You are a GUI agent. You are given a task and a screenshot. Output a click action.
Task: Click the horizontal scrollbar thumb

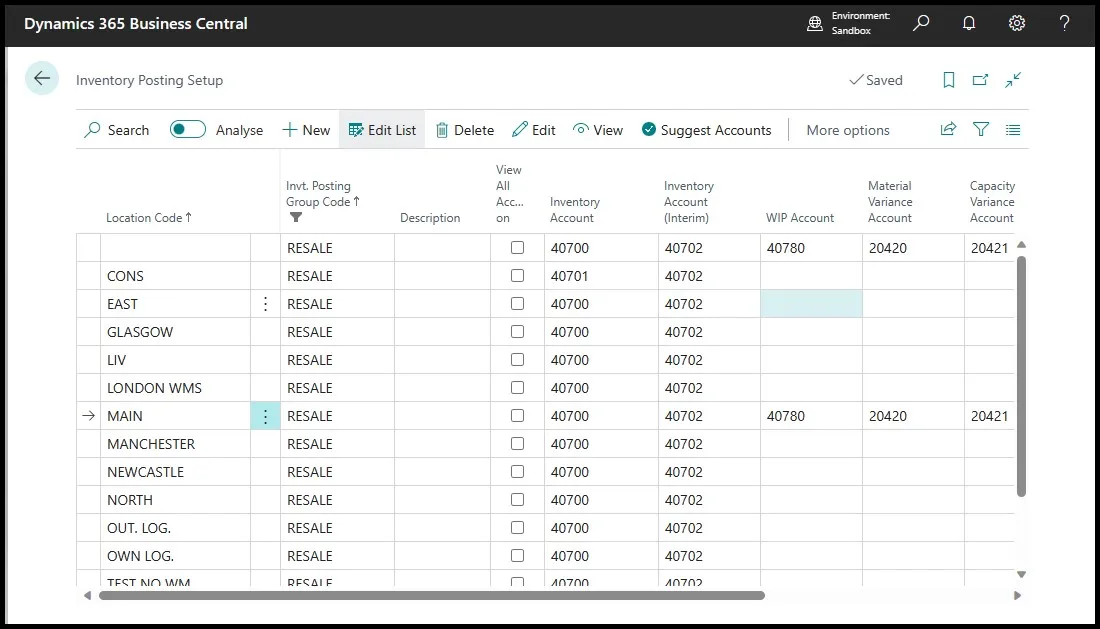point(431,595)
